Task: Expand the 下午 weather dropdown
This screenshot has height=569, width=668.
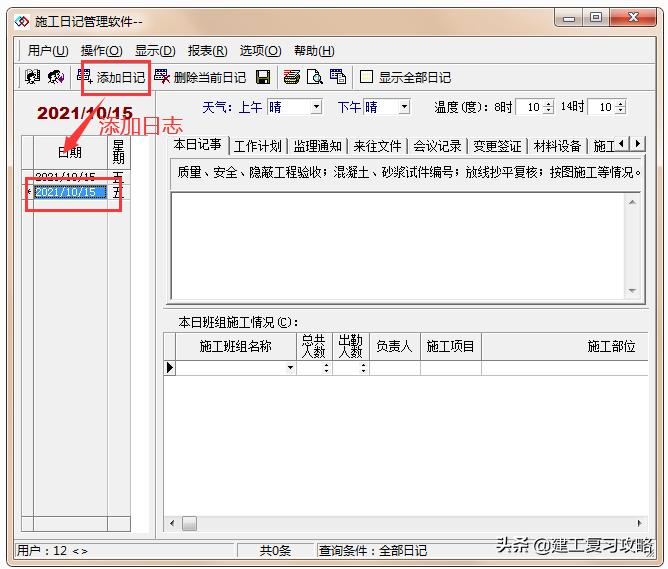Action: (x=404, y=106)
